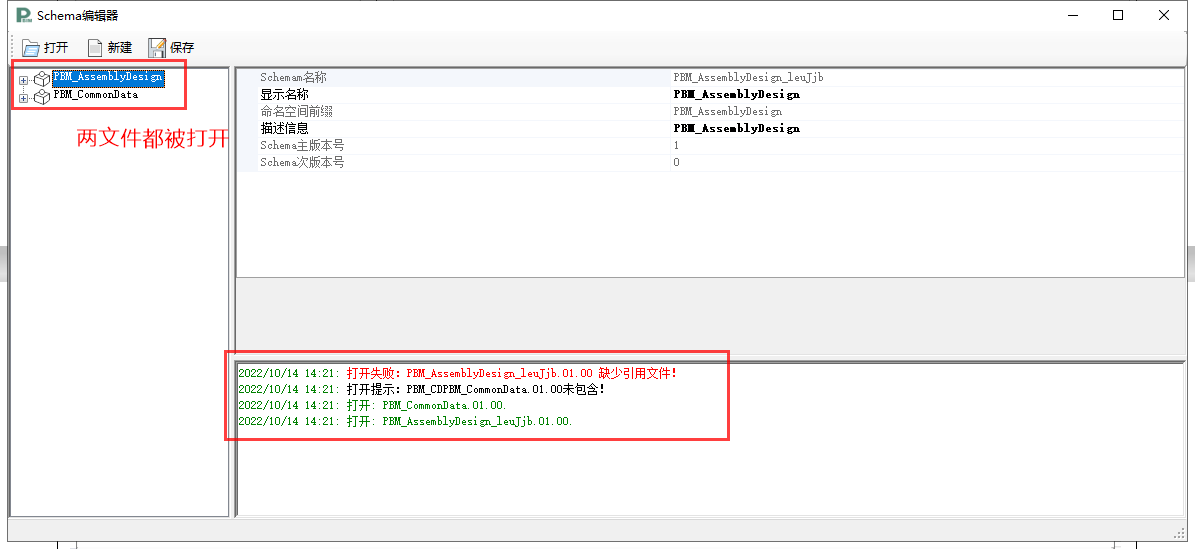This screenshot has height=549, width=1195.
Task: Click the 新建 toolbar button label
Action: 120,47
